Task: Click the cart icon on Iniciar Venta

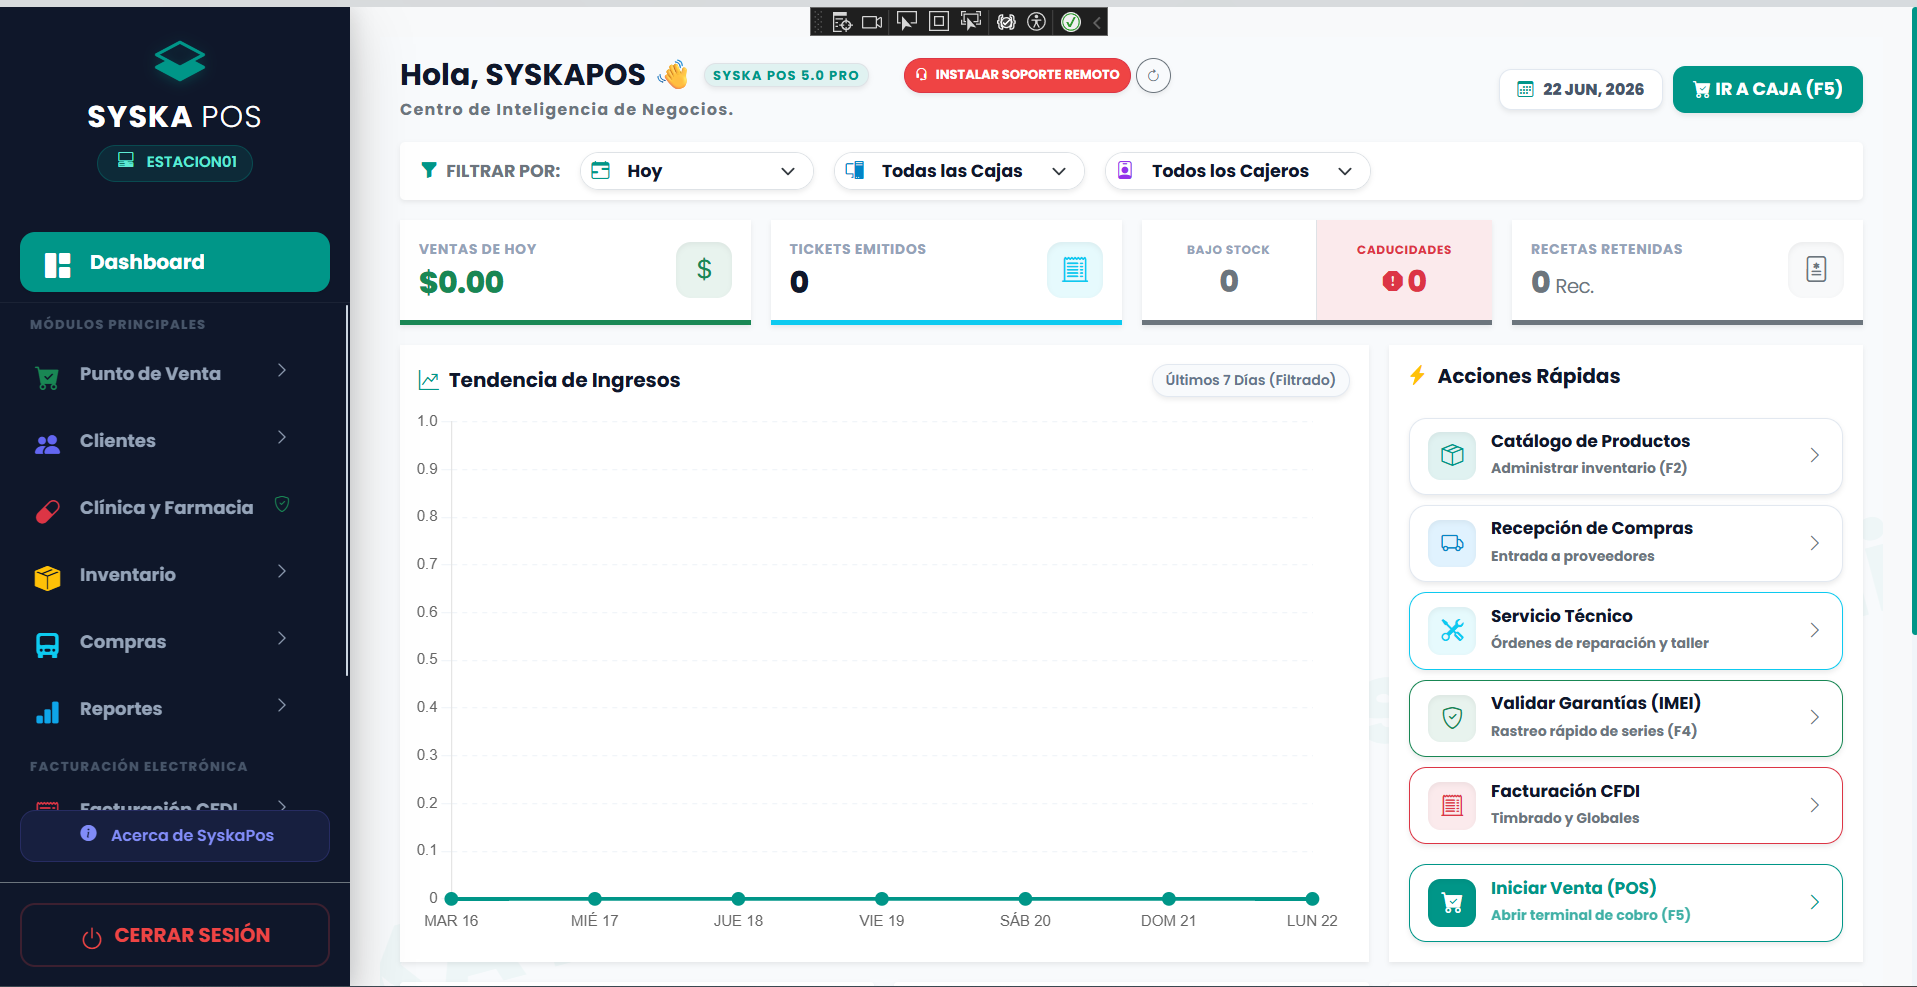Action: (1452, 903)
